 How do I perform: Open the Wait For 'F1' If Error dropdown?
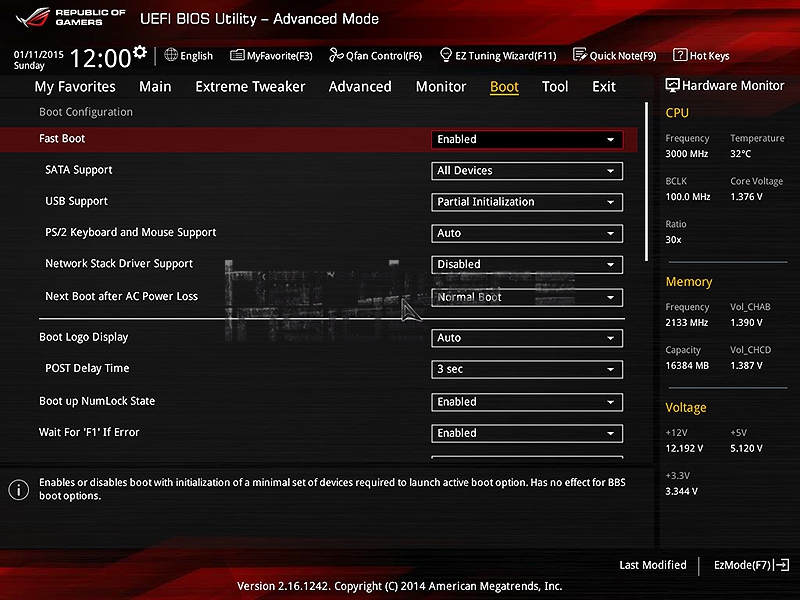(527, 433)
